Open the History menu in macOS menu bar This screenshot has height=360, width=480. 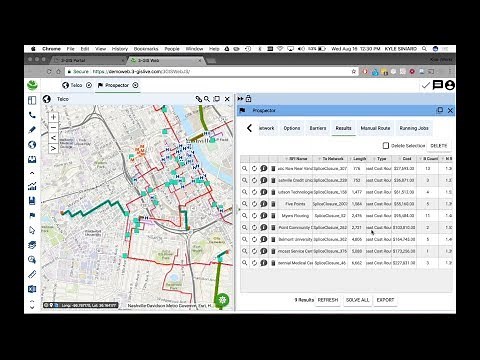pos(120,49)
